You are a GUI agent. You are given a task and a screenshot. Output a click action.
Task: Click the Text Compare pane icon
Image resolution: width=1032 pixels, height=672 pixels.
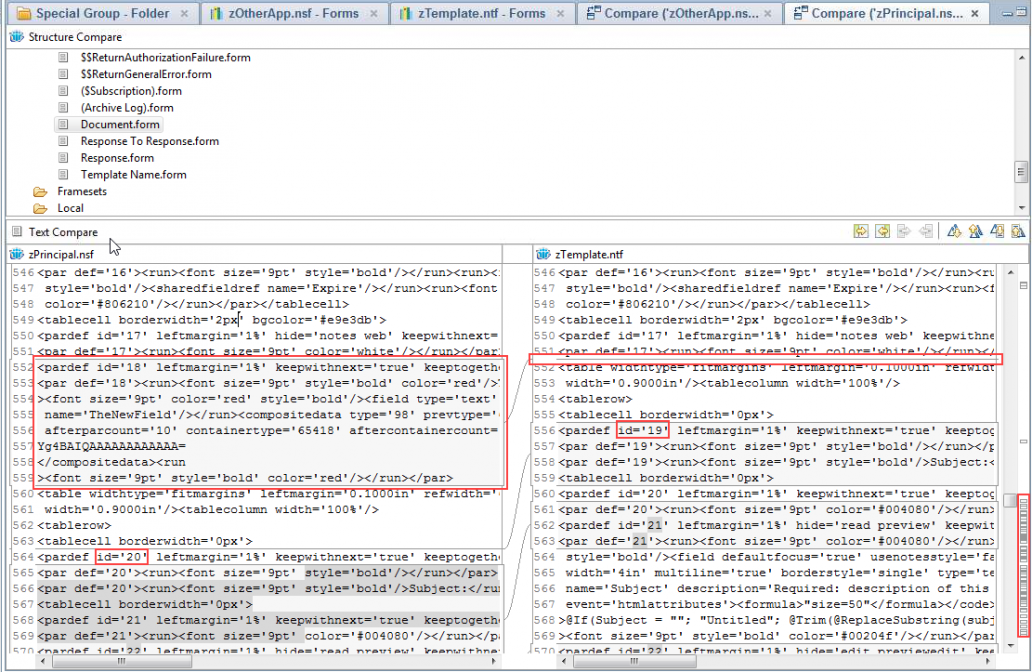[17, 232]
